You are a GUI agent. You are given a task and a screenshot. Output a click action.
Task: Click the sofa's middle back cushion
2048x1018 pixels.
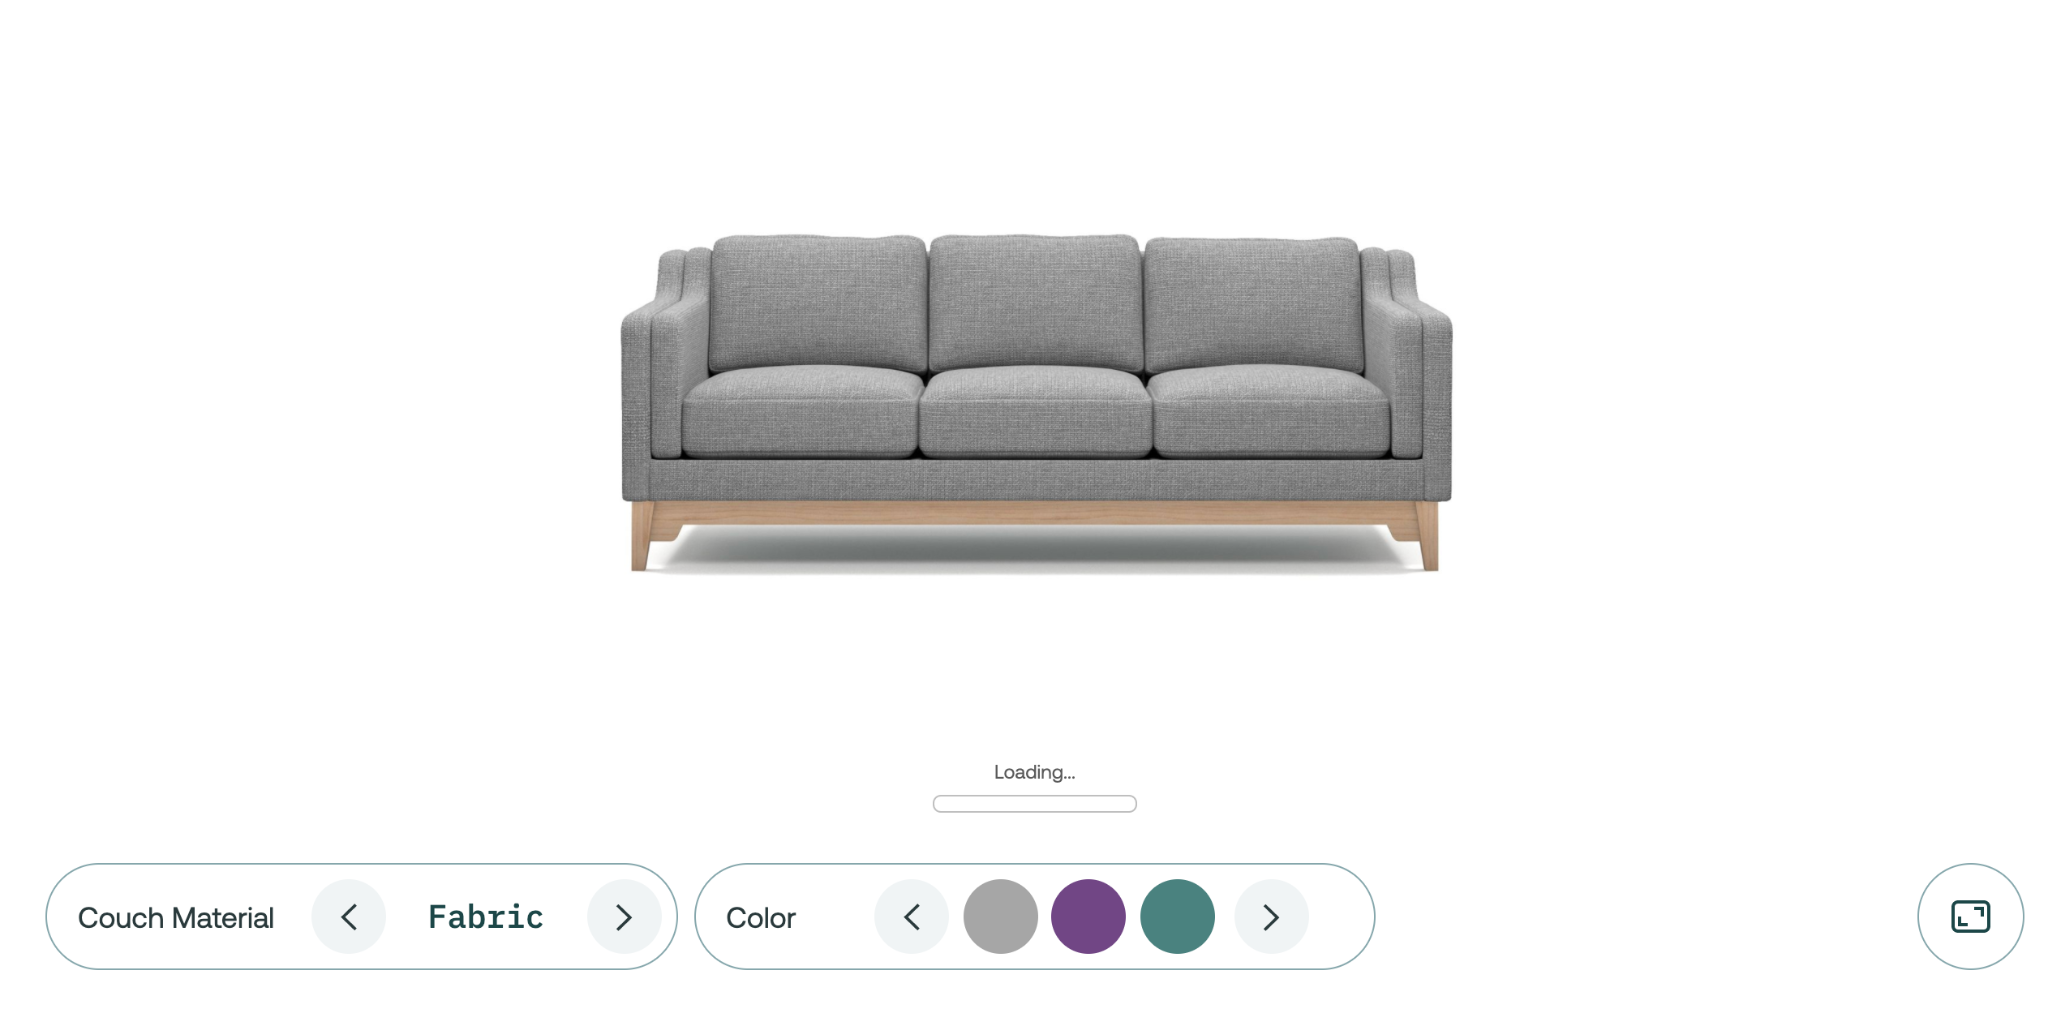(1036, 303)
